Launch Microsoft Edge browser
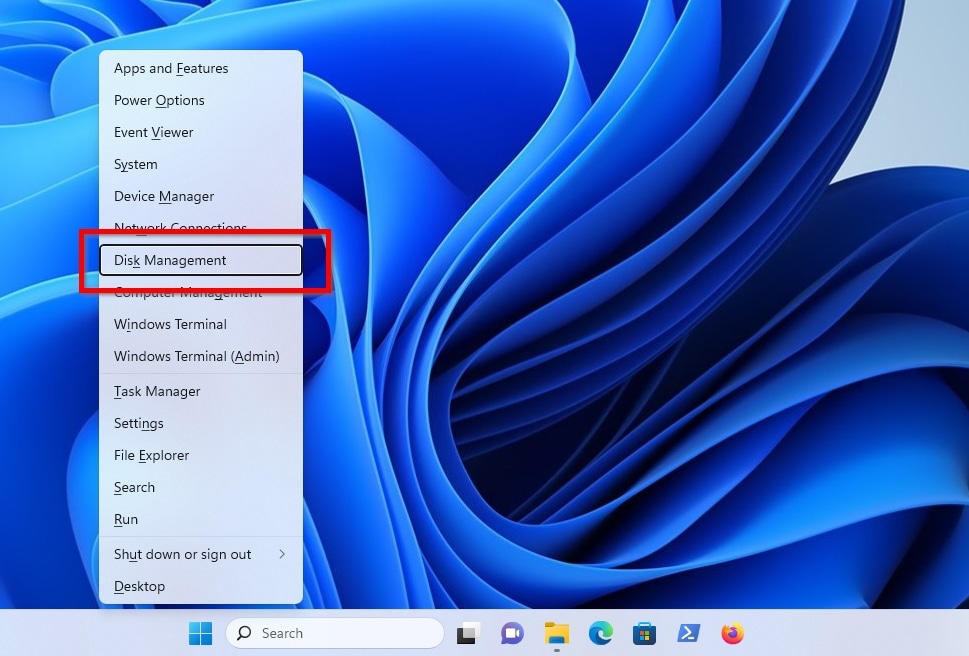 600,633
